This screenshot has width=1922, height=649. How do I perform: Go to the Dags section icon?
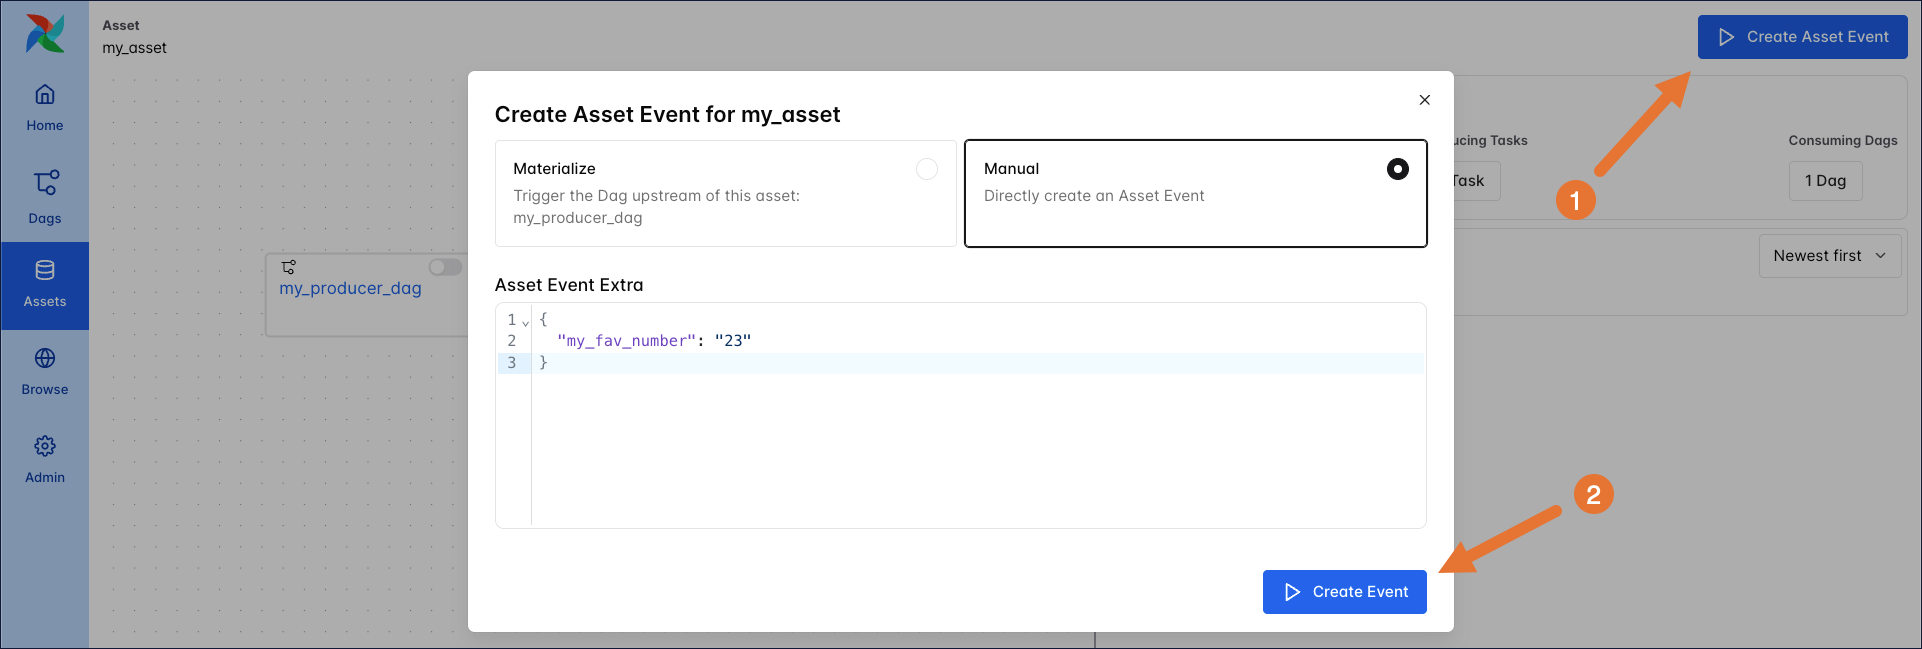coord(45,183)
